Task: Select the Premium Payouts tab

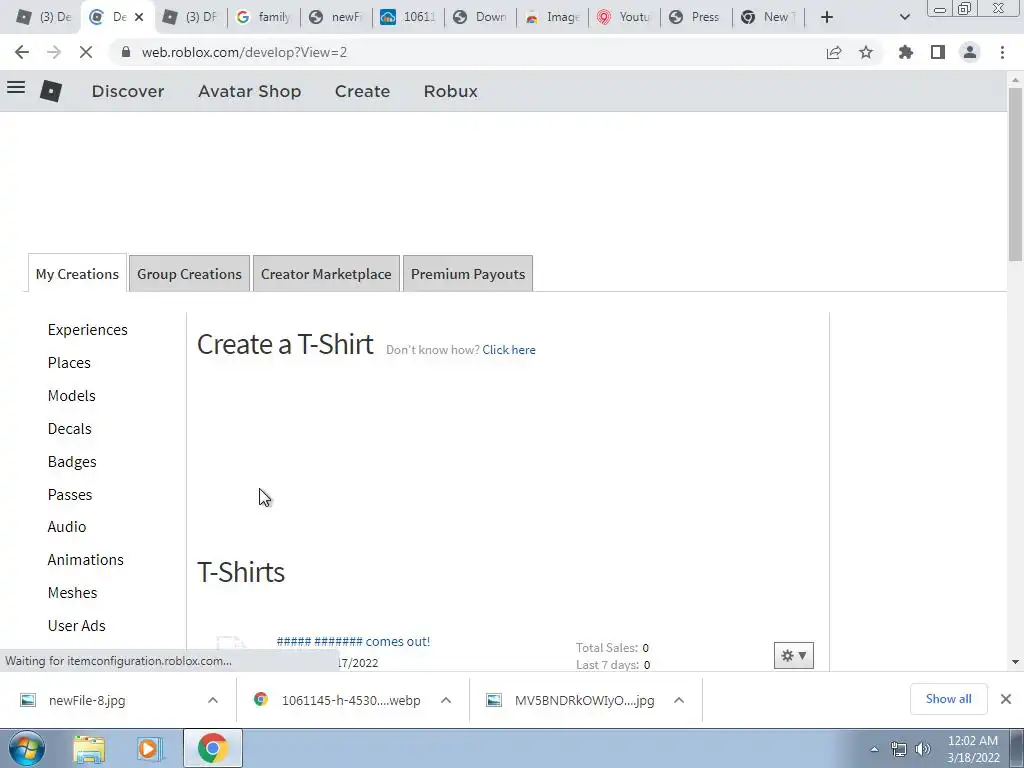Action: pos(468,274)
